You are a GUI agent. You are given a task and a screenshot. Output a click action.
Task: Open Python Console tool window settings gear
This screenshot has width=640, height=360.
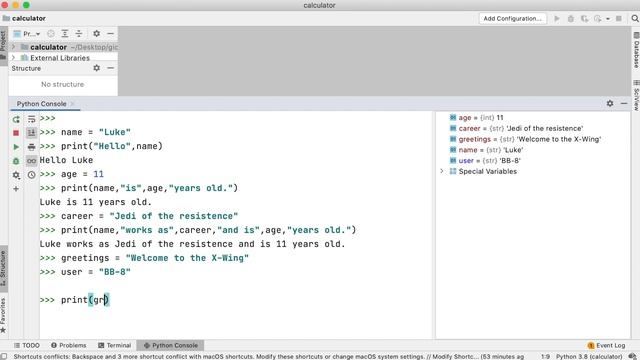(x=610, y=104)
